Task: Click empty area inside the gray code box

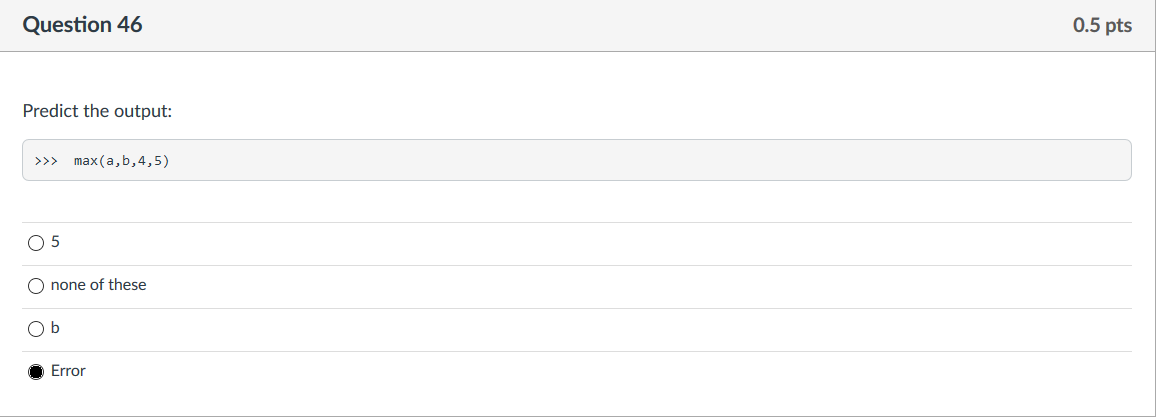Action: pyautogui.click(x=649, y=160)
